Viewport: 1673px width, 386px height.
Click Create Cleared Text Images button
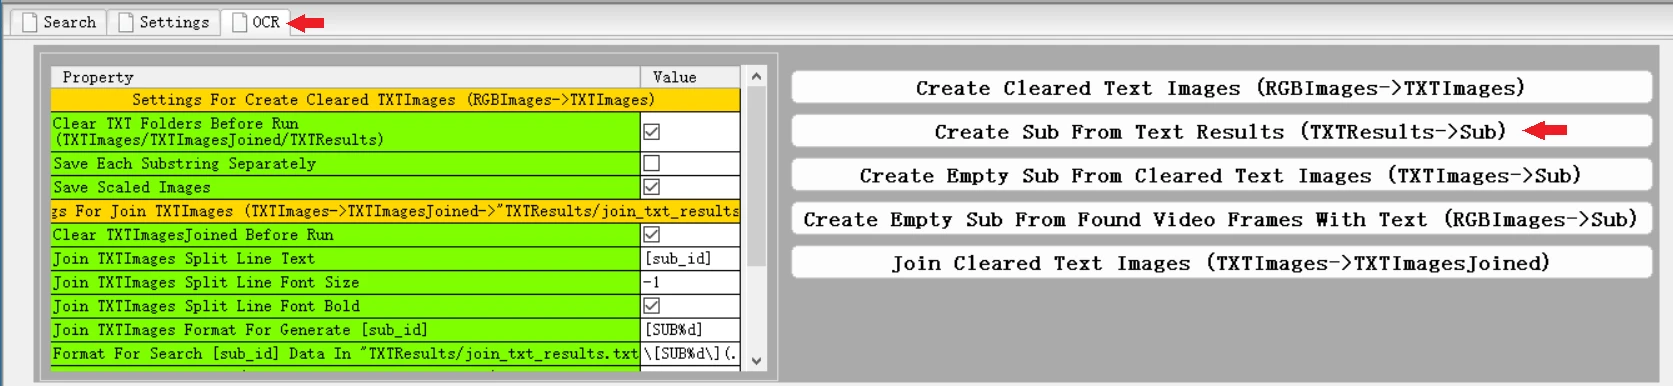[1221, 88]
